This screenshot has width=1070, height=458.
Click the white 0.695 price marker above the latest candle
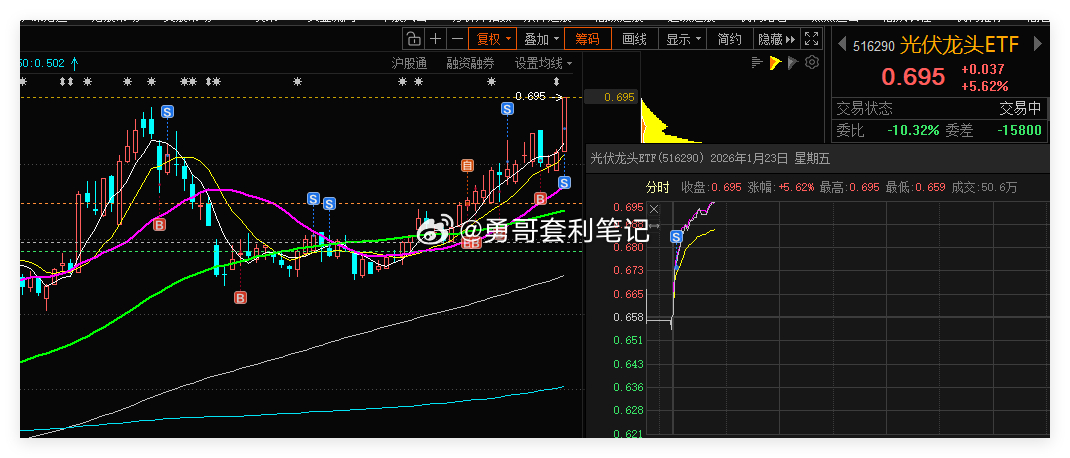point(531,96)
